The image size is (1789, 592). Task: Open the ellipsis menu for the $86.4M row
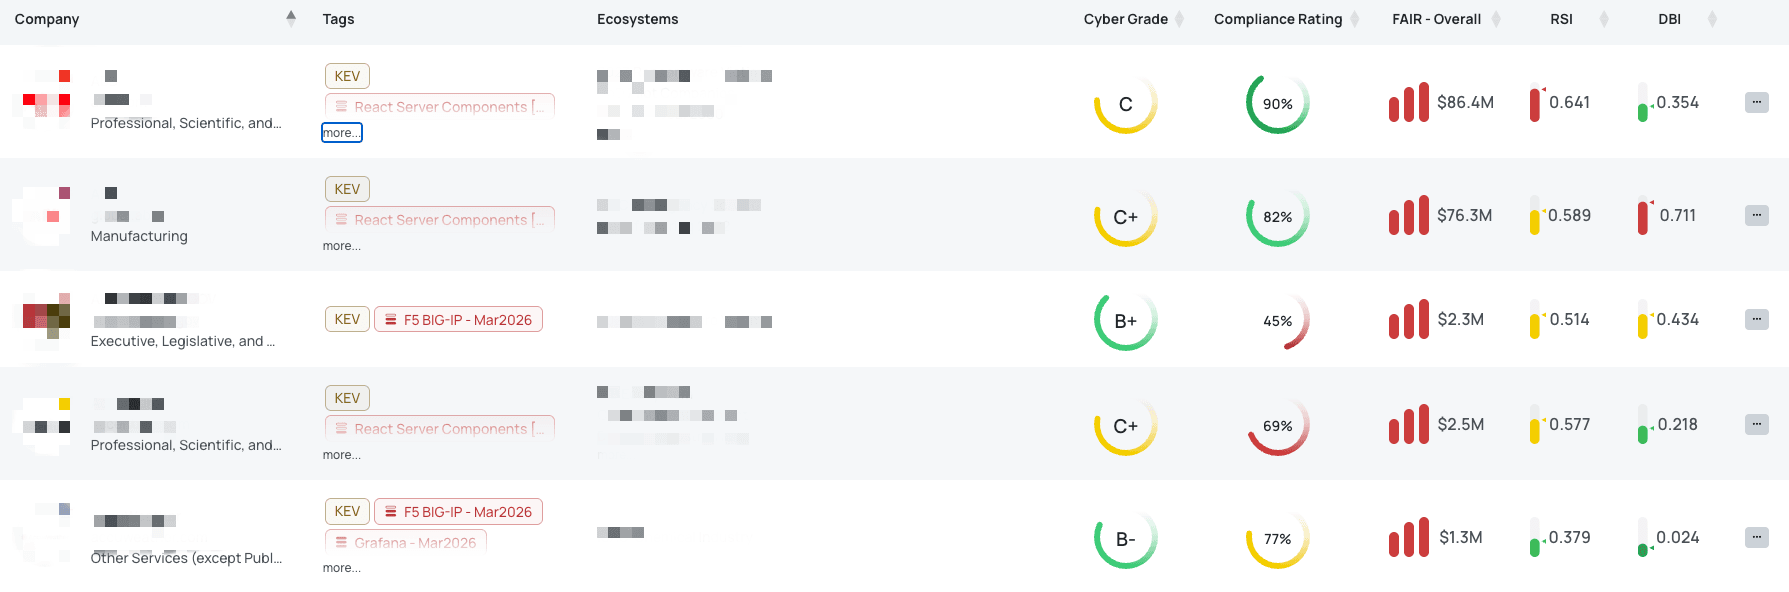1756,102
